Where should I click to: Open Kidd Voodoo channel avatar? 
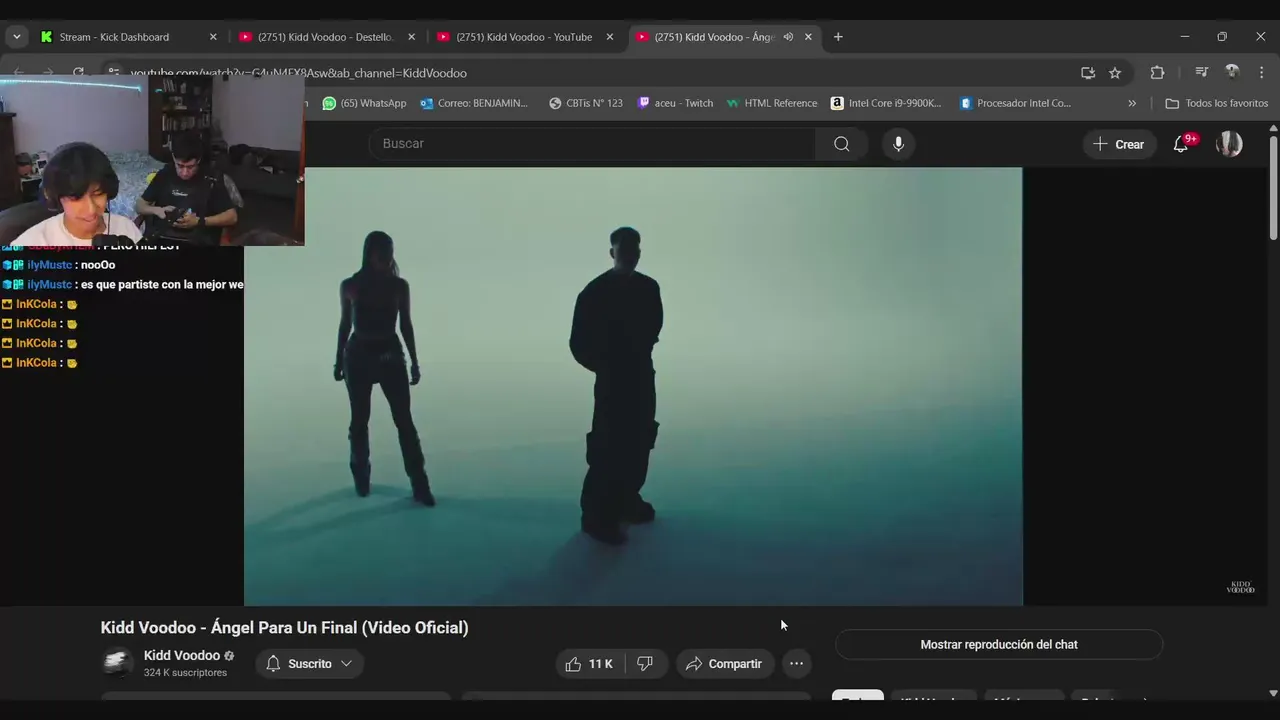tap(117, 663)
